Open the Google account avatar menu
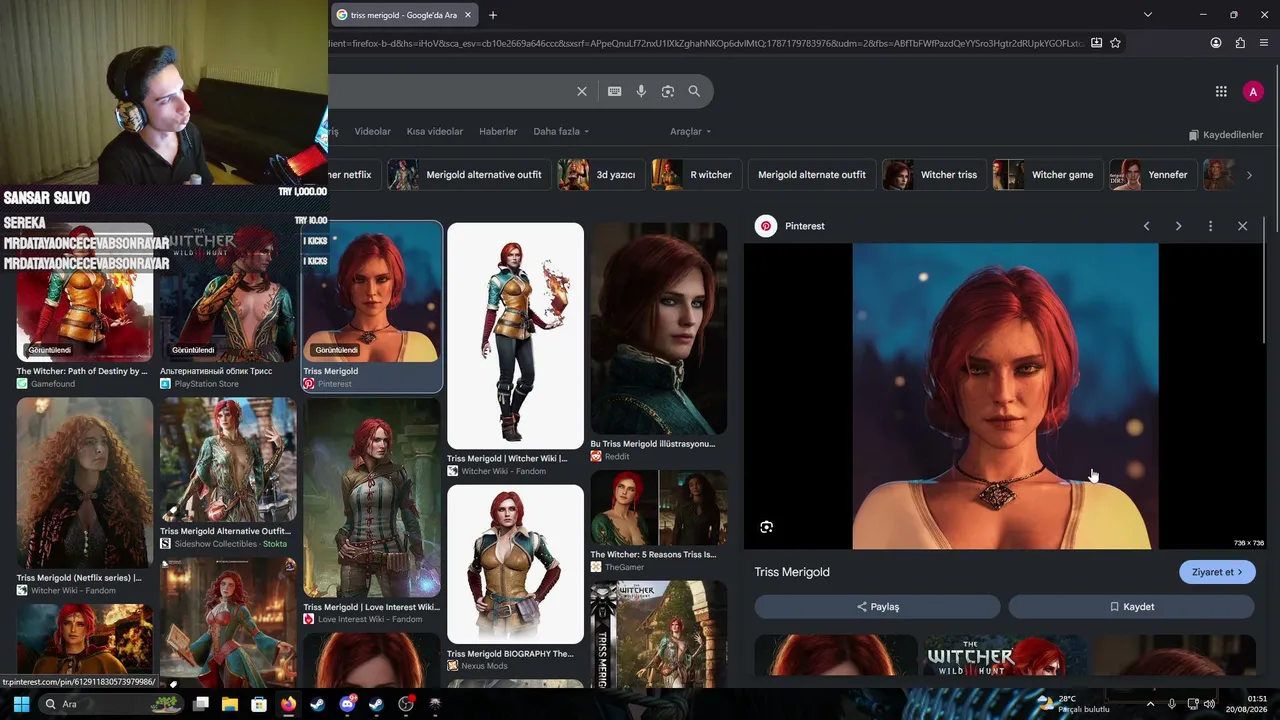The image size is (1280, 720). (x=1253, y=91)
